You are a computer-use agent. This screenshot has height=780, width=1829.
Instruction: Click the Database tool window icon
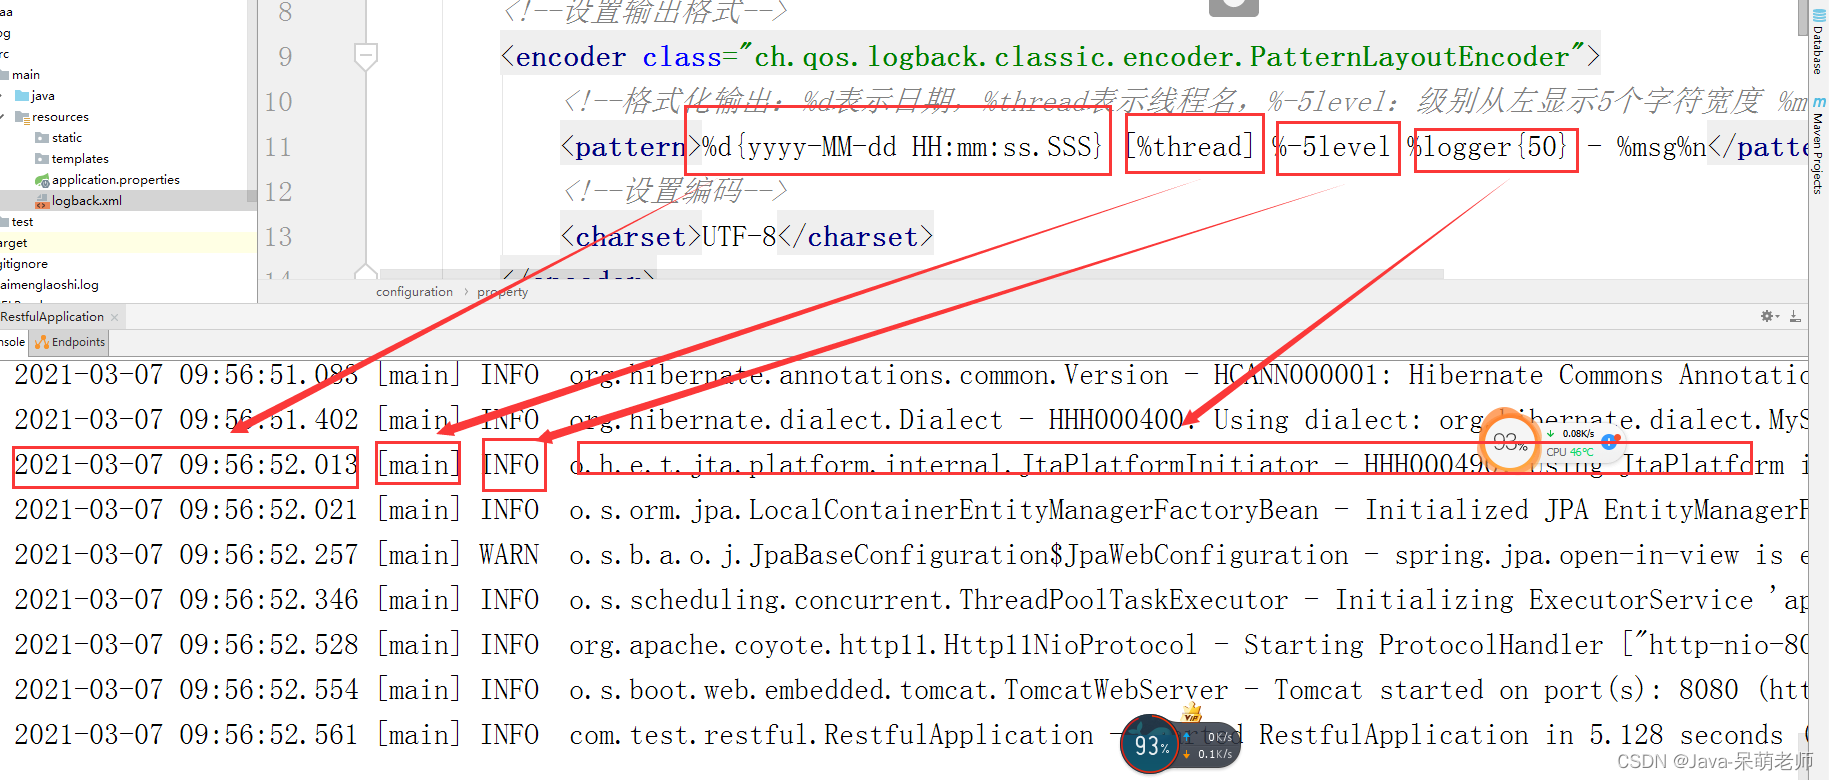1819,16
